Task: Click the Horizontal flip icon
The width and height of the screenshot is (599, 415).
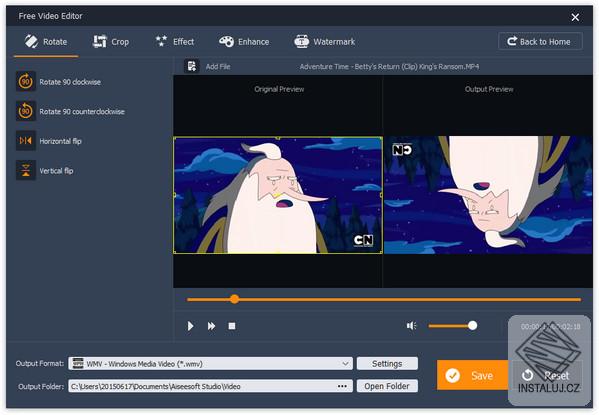Action: pos(26,141)
